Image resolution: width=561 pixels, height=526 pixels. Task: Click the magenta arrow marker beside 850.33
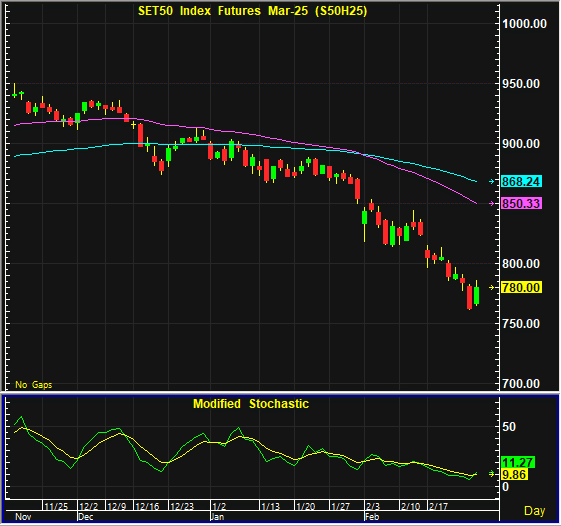coord(492,204)
